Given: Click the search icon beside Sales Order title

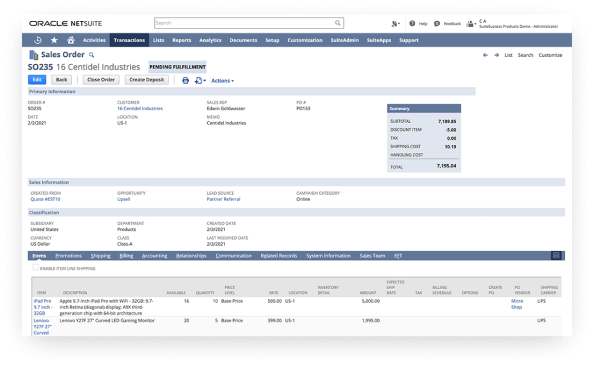Looking at the screenshot, I should [x=91, y=55].
